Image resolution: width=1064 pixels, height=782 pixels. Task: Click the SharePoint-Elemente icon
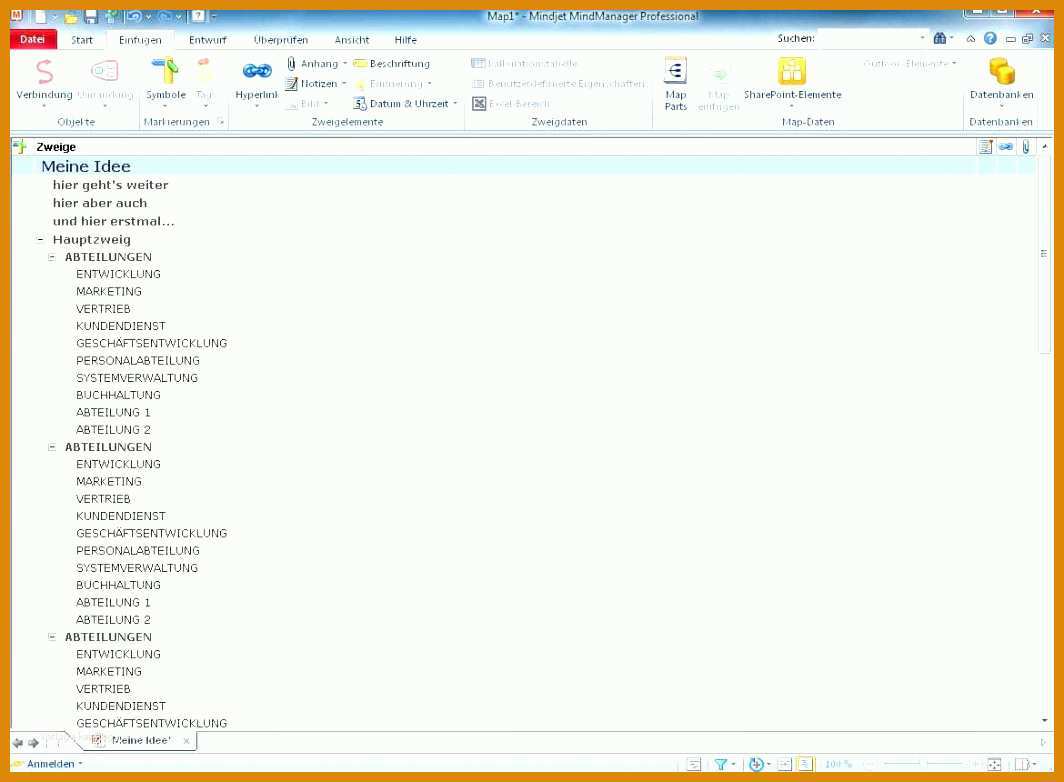[792, 71]
